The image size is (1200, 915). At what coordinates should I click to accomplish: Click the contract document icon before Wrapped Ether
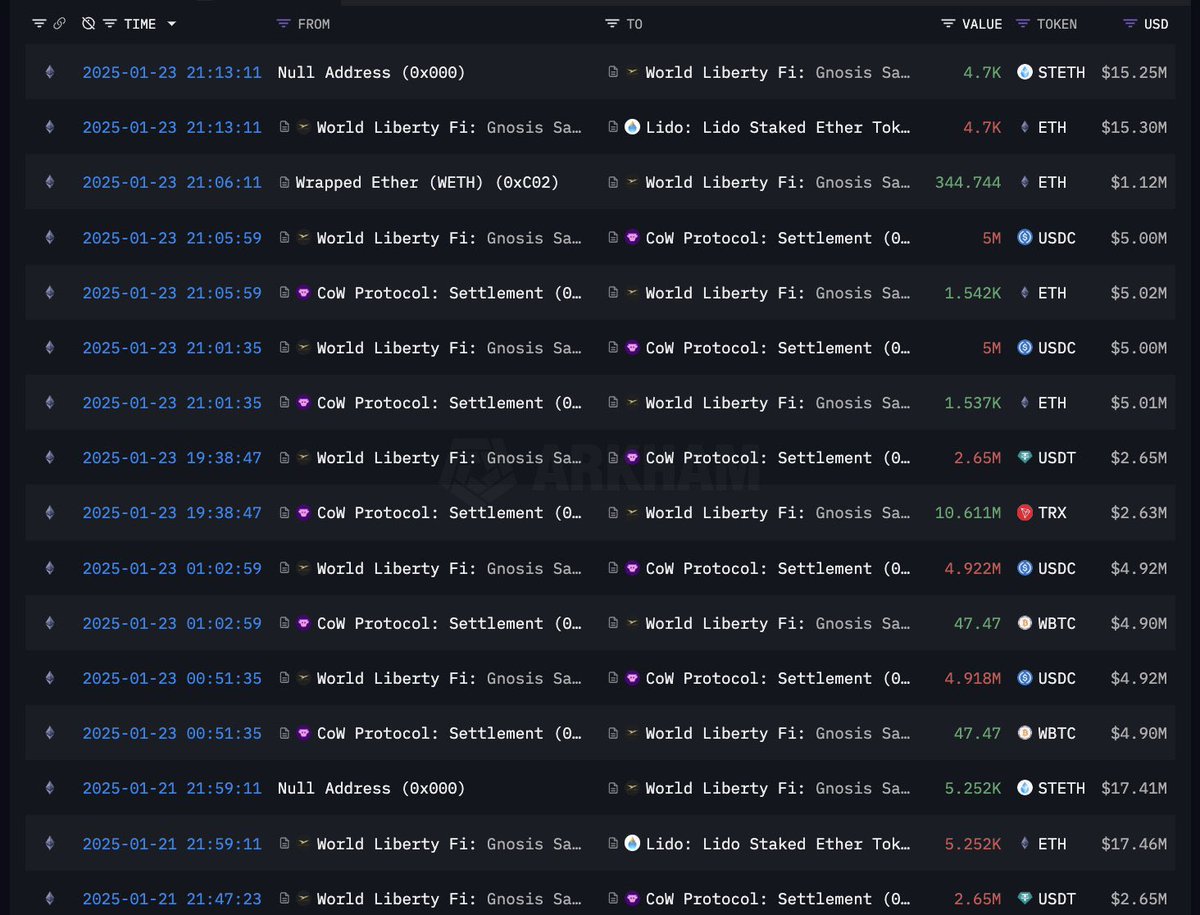(285, 182)
